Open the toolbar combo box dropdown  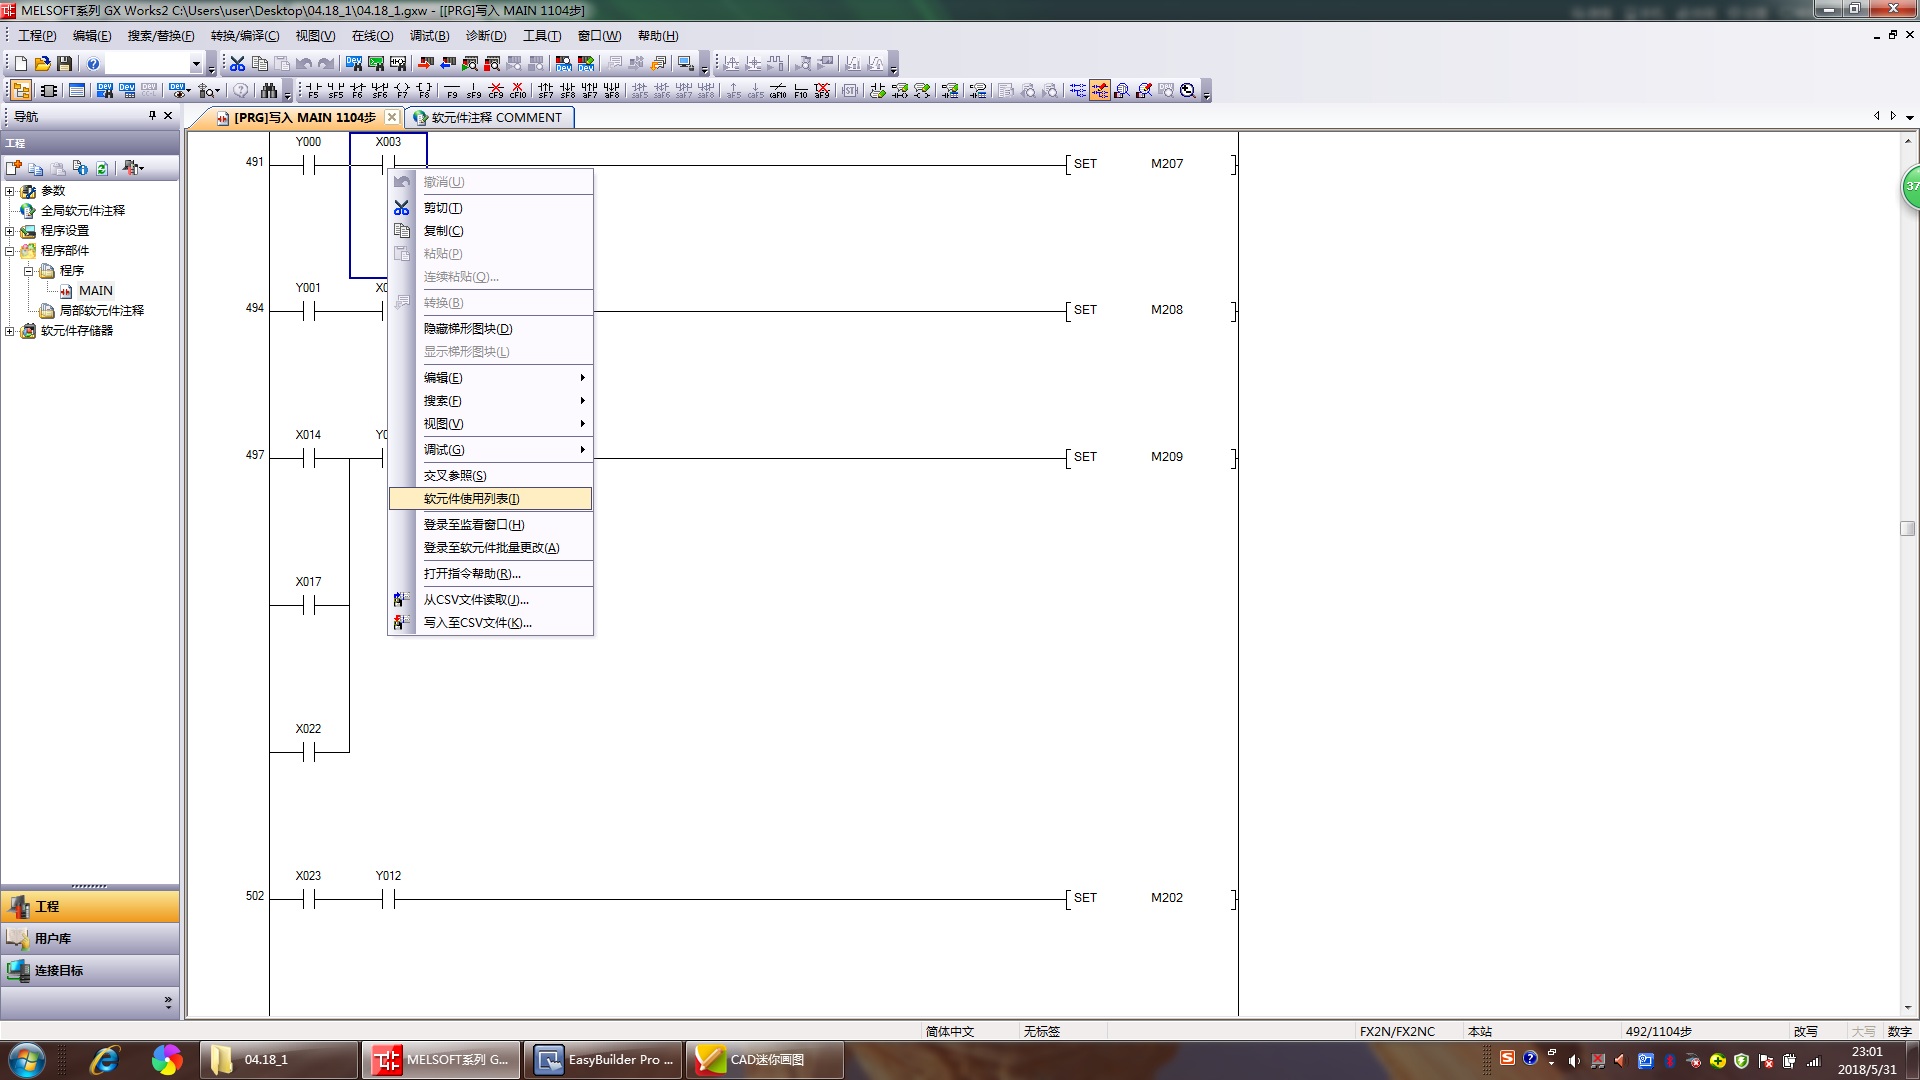[196, 64]
